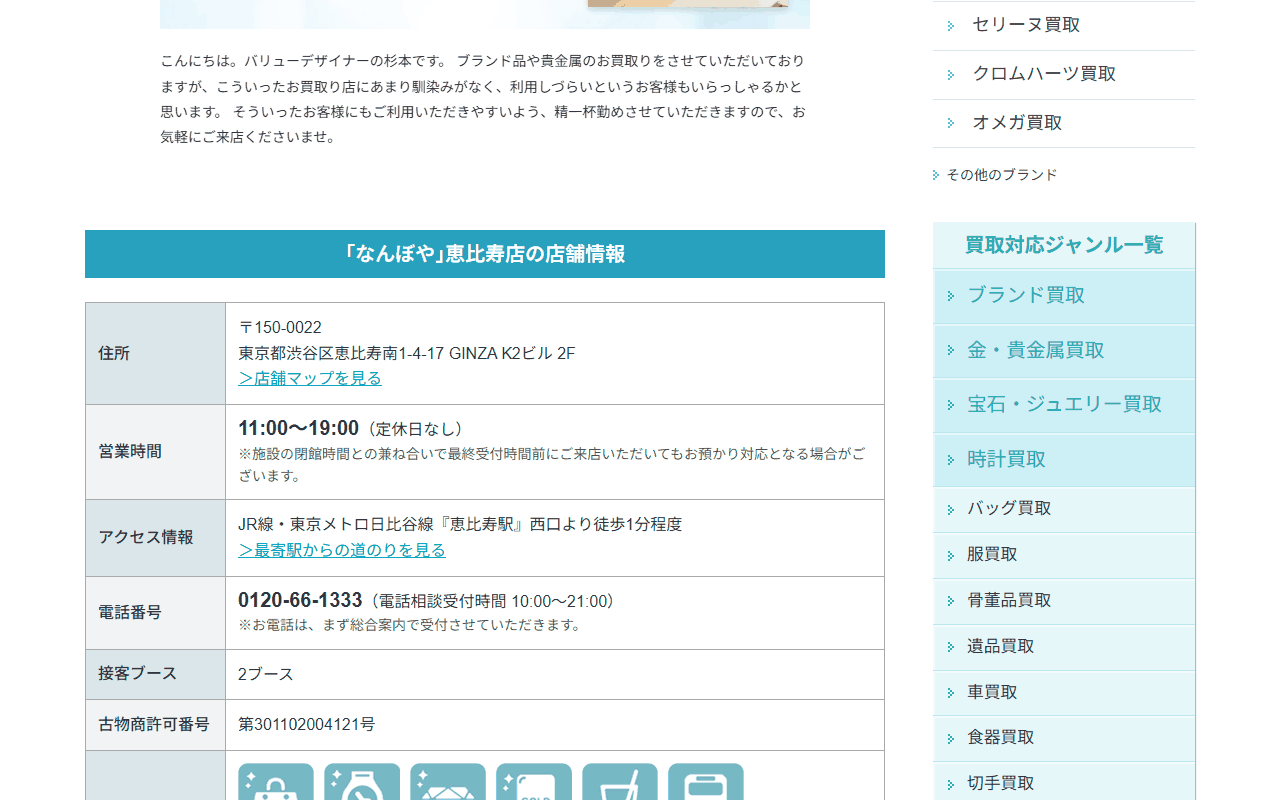
Task: Click the postal code 〒150-0022
Action: [280, 328]
